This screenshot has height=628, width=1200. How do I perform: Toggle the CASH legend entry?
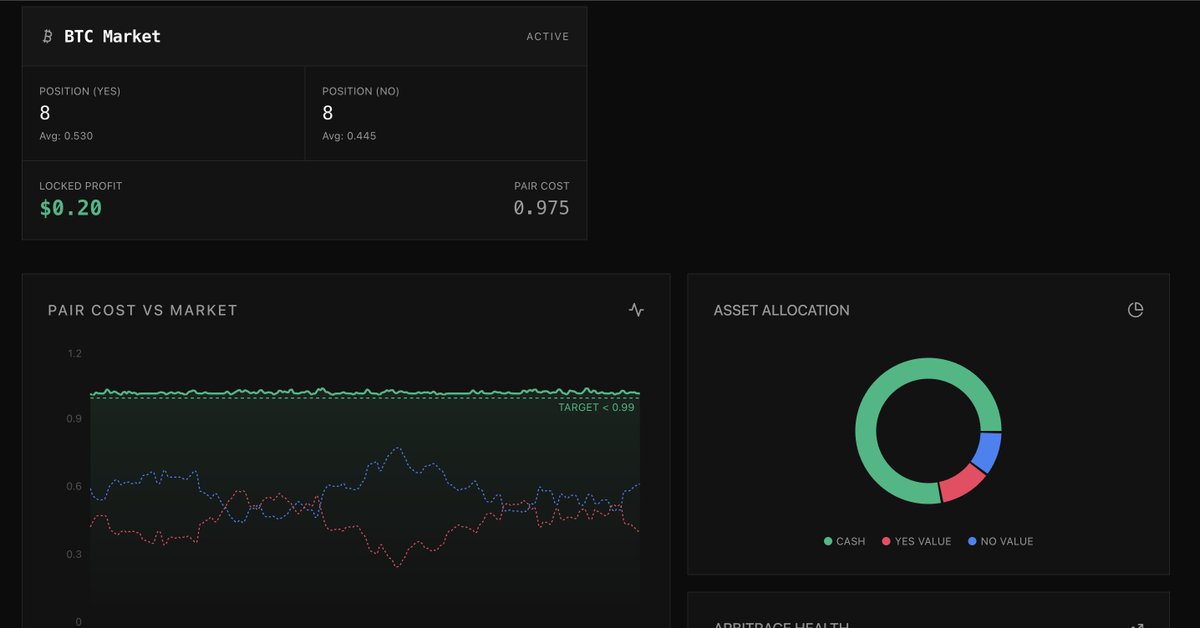[x=844, y=541]
